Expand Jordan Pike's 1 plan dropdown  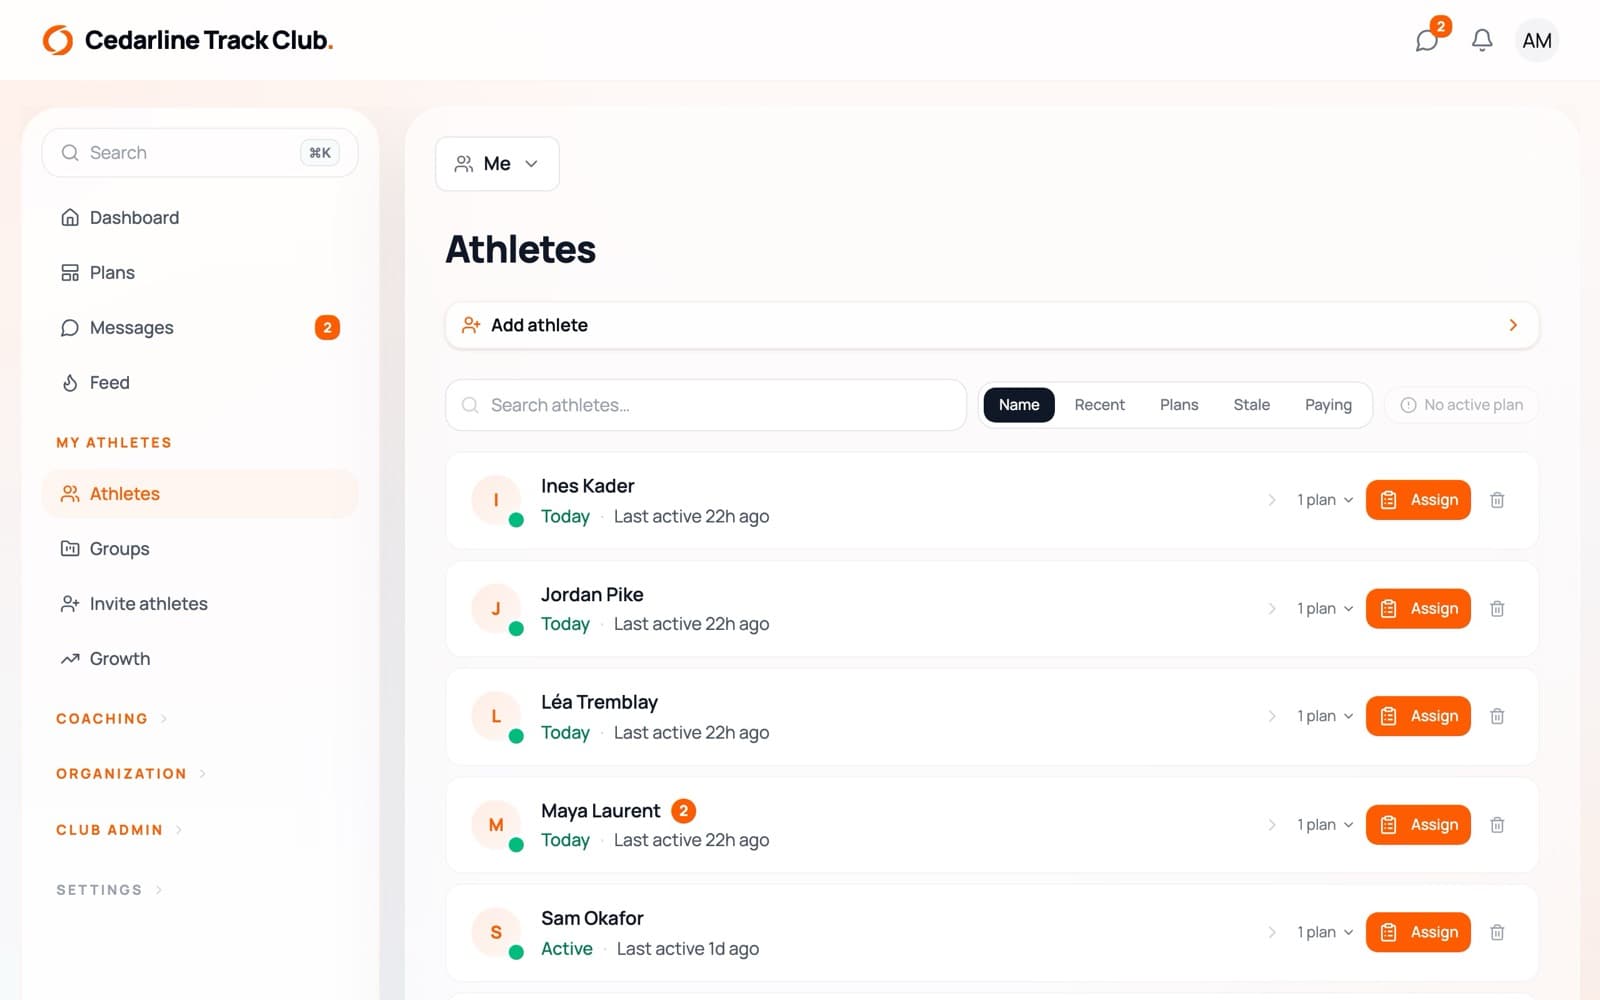(1325, 608)
